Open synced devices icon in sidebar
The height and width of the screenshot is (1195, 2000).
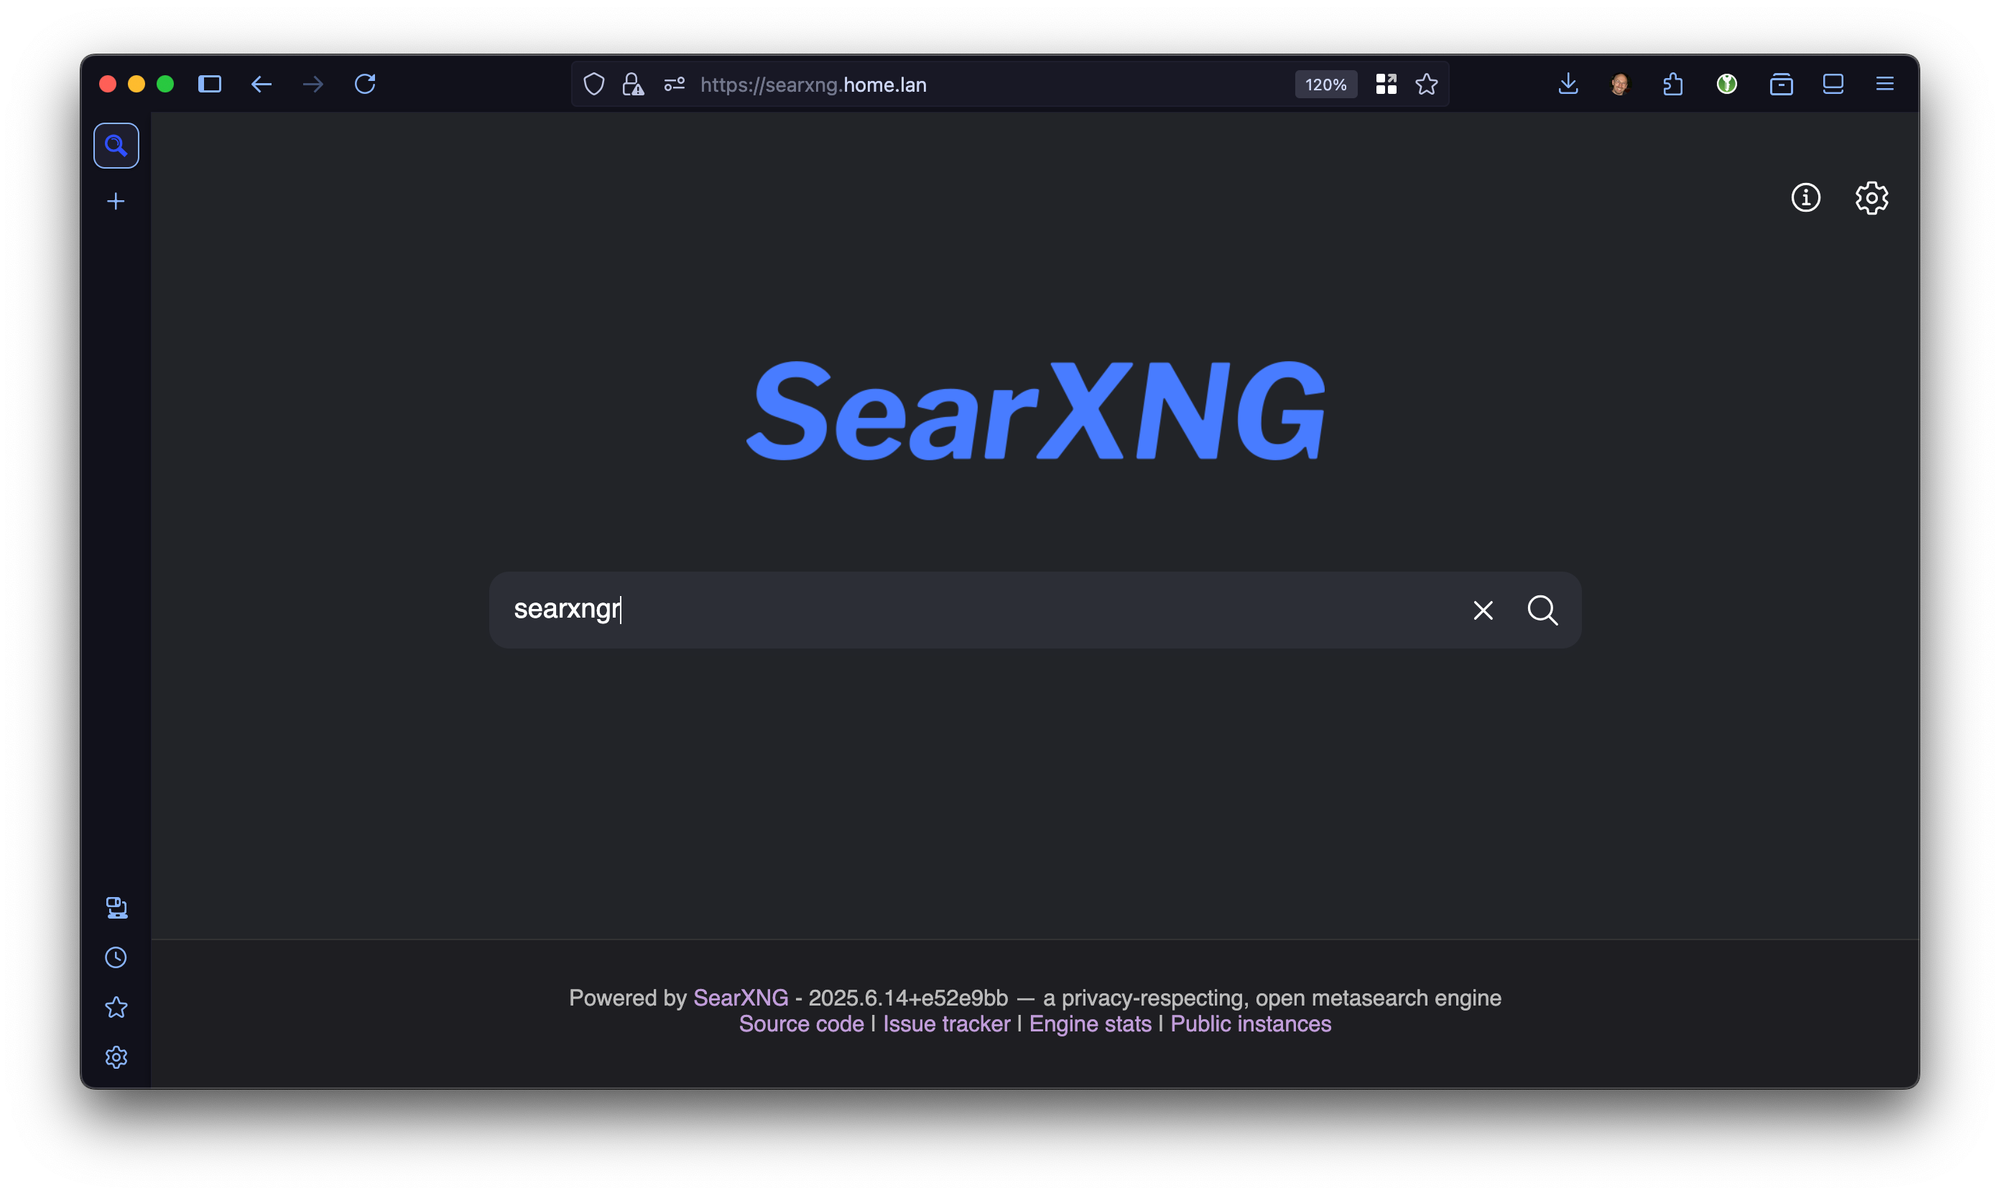coord(116,908)
